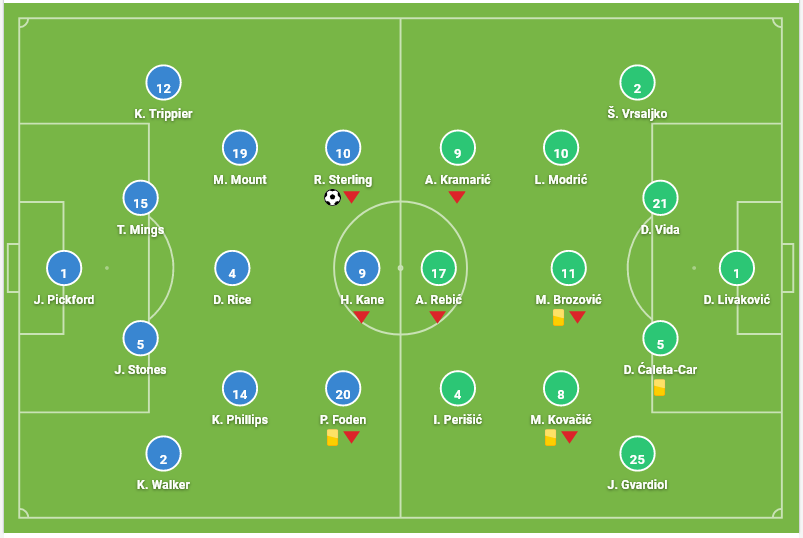Open the K. Walker player name link

point(163,485)
